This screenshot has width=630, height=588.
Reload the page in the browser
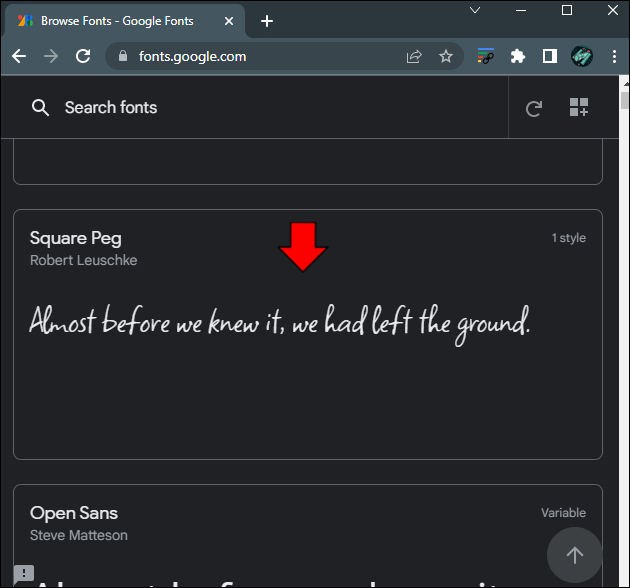coord(83,57)
